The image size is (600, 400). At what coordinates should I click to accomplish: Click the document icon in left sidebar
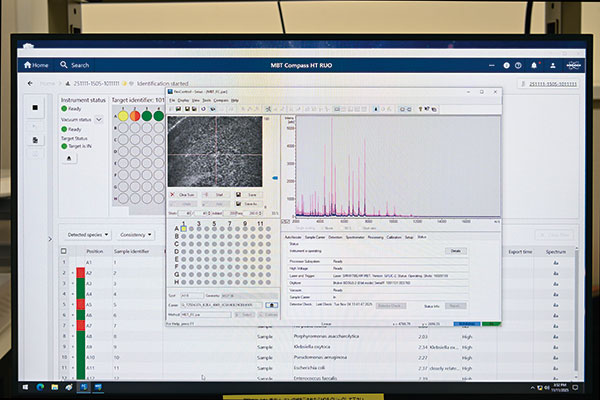[37, 141]
